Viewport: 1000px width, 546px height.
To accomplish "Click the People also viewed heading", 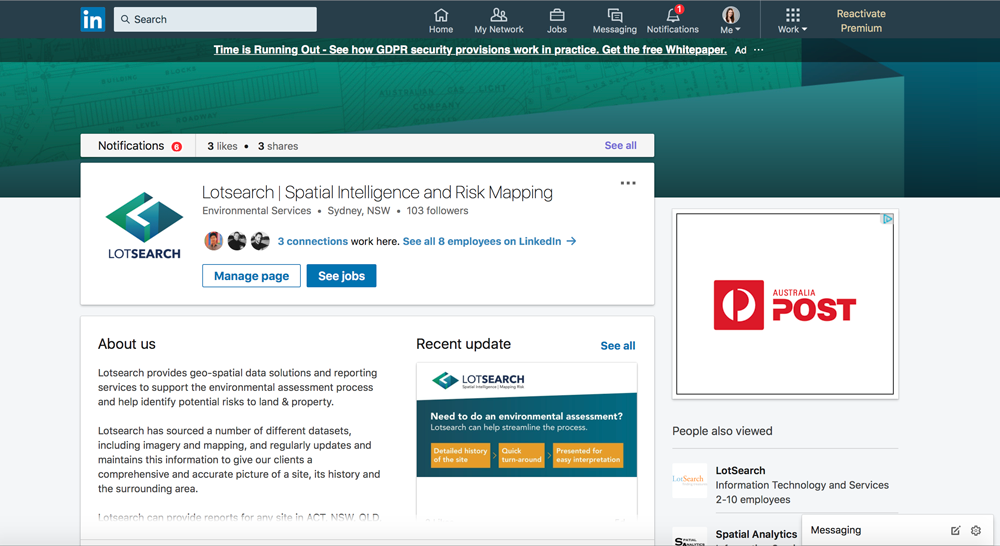I will [722, 431].
